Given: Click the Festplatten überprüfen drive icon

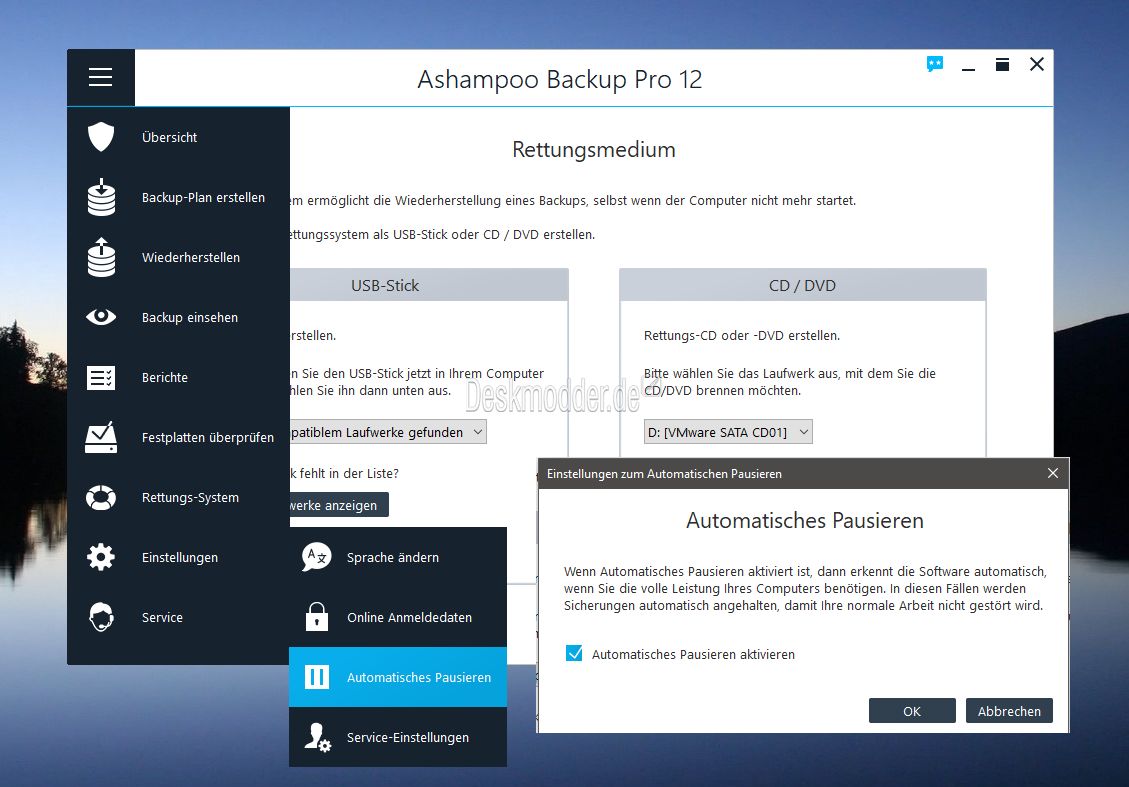Looking at the screenshot, I should click(x=101, y=437).
